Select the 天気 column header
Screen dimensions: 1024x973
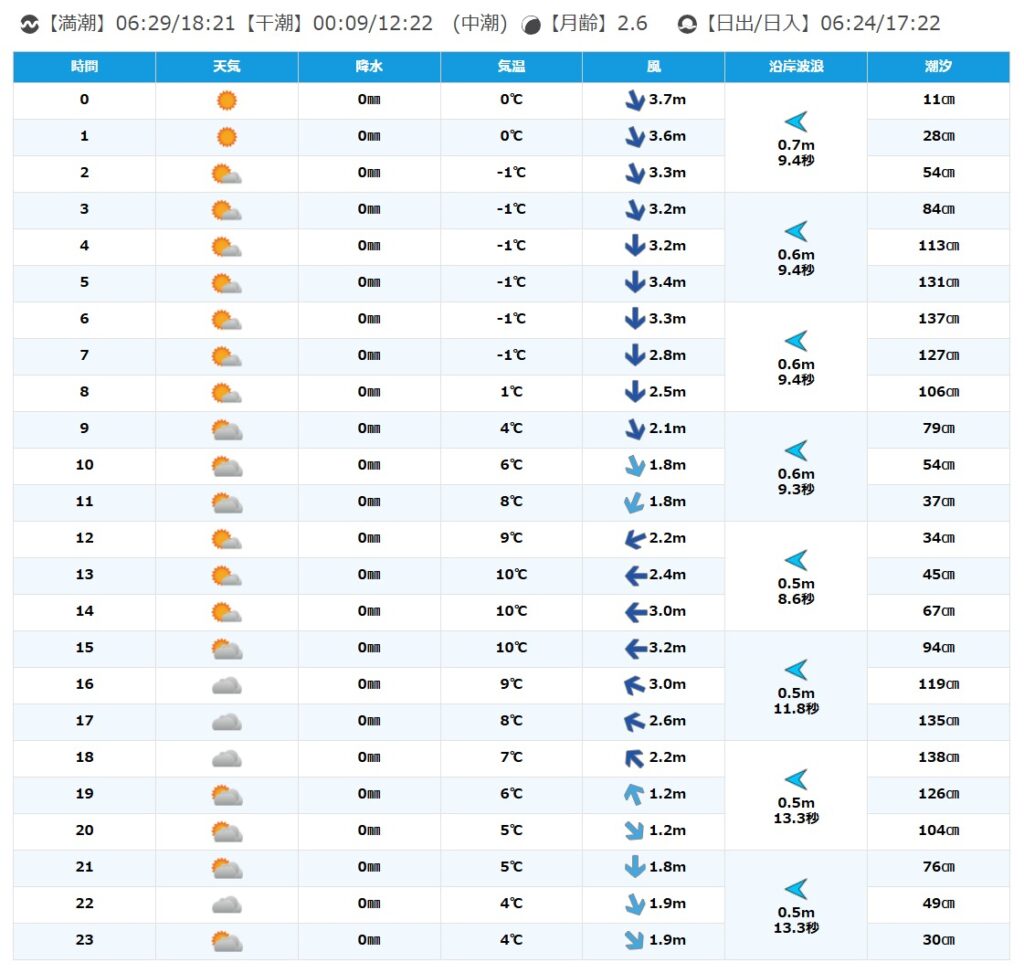coord(227,67)
